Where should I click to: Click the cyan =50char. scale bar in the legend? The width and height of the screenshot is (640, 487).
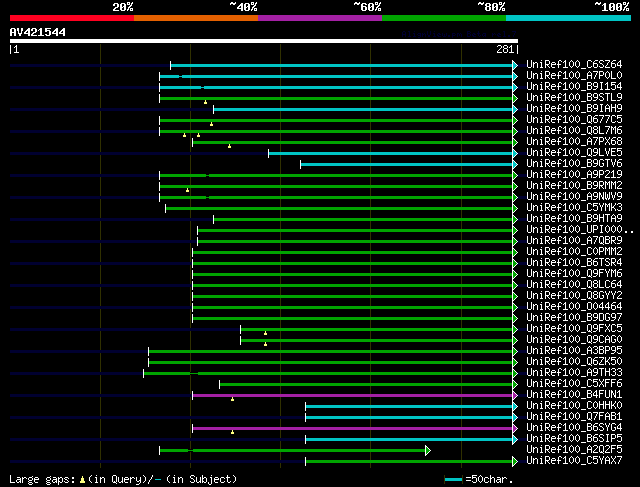tap(453, 479)
